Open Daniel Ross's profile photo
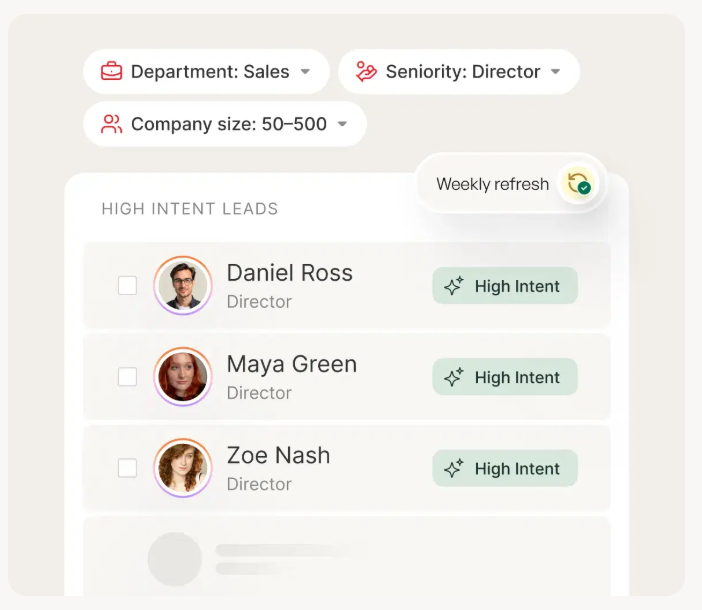The image size is (702, 610). (182, 286)
